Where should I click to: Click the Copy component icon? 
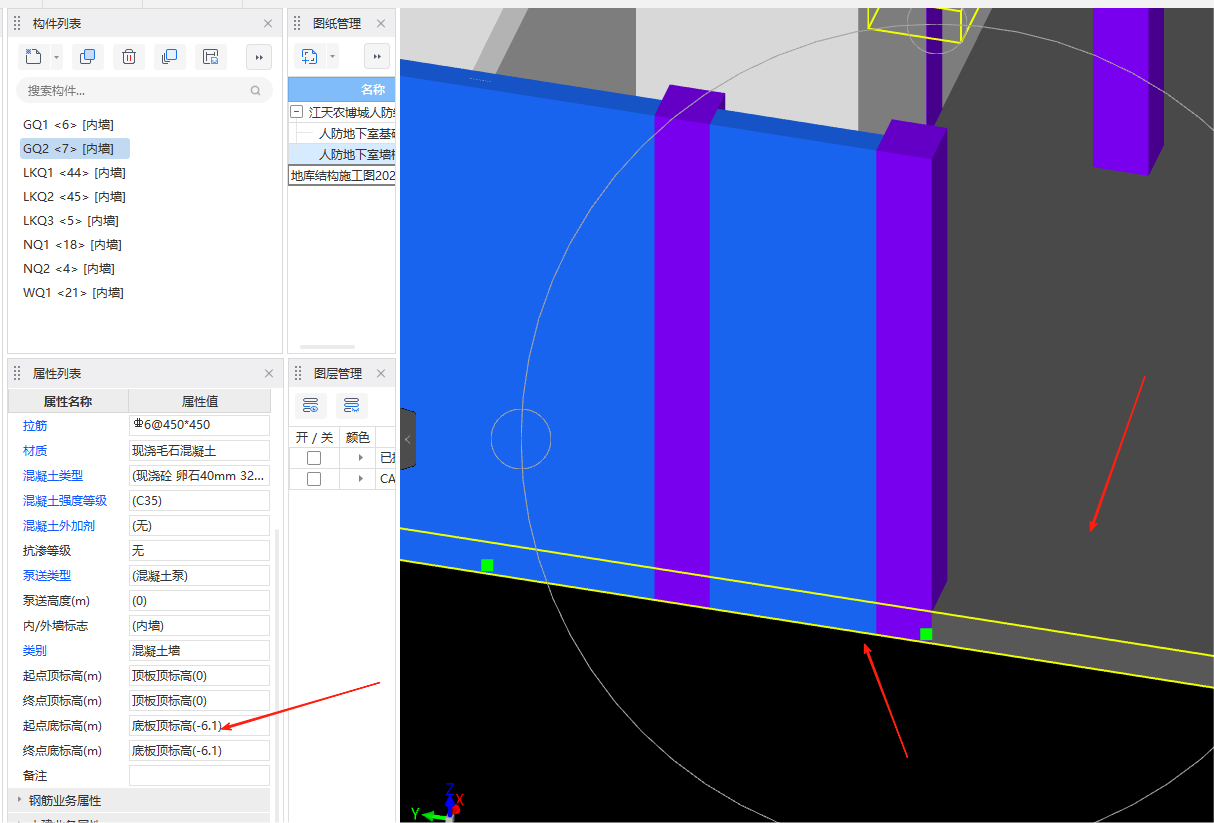pos(88,57)
